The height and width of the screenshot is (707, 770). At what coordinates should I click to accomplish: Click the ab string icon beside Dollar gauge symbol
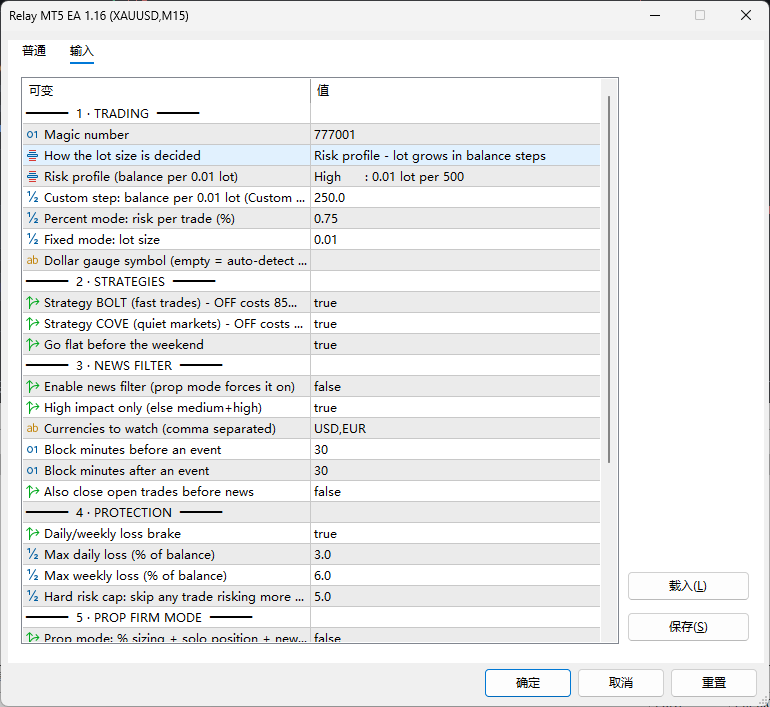coord(32,260)
